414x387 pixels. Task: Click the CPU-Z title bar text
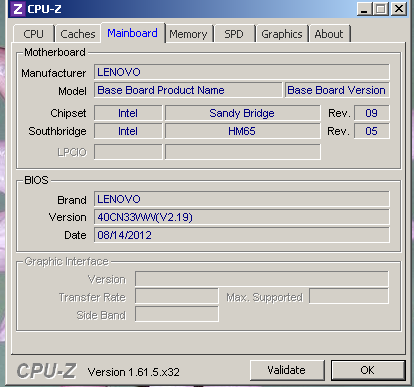[x=44, y=9]
